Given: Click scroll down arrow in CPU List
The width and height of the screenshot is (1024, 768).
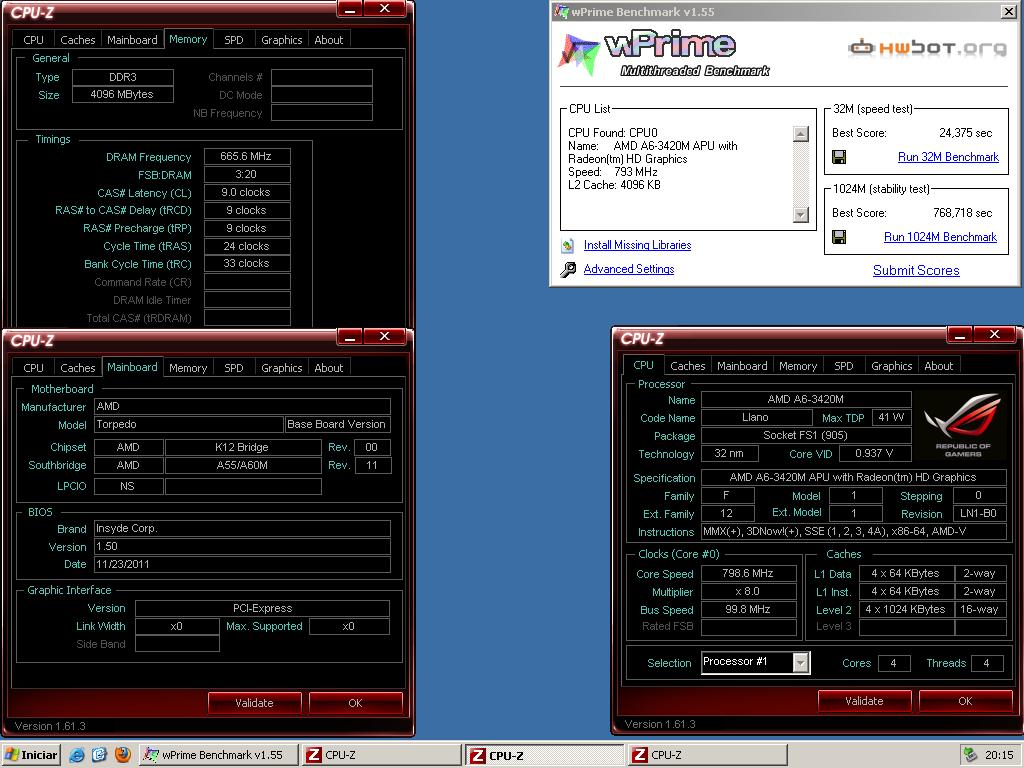Looking at the screenshot, I should click(801, 214).
